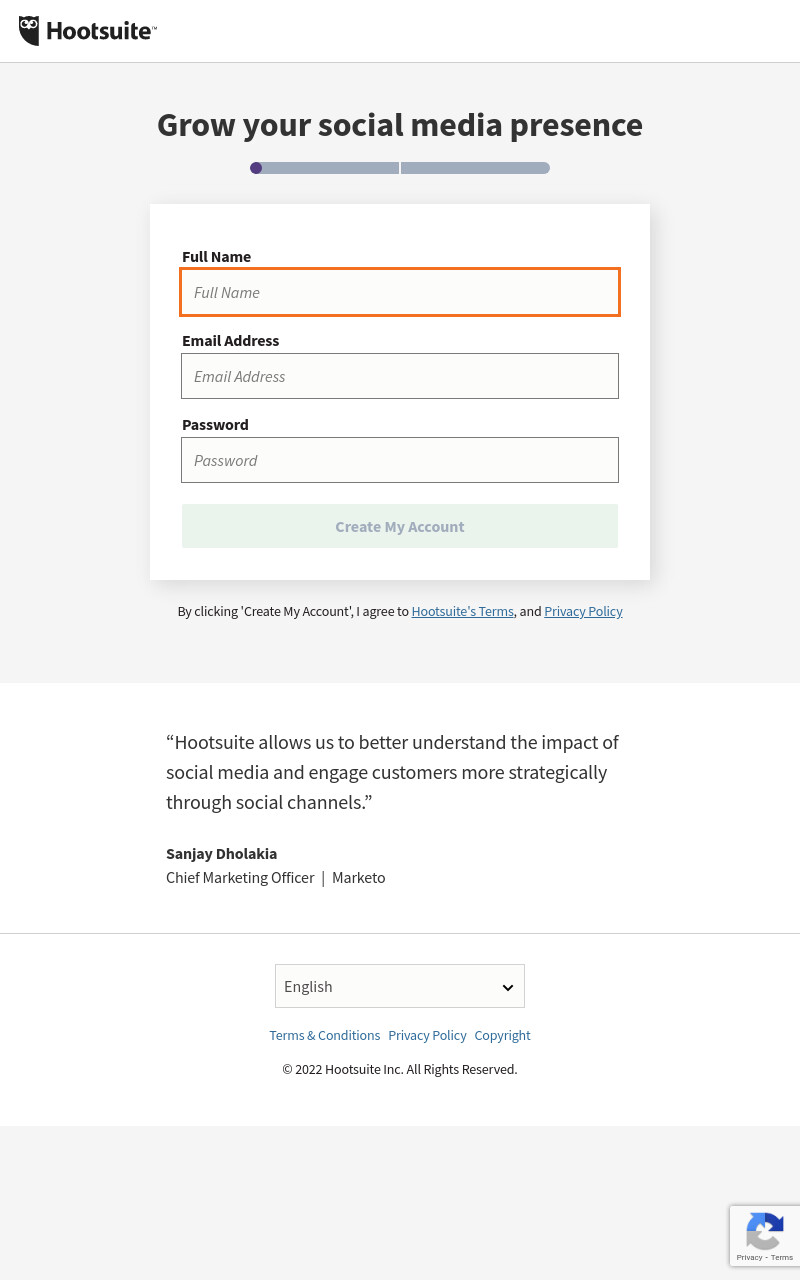Screen dimensions: 800x1280
Task: Click the second segment of the progress bar
Action: pyautogui.click(x=475, y=168)
